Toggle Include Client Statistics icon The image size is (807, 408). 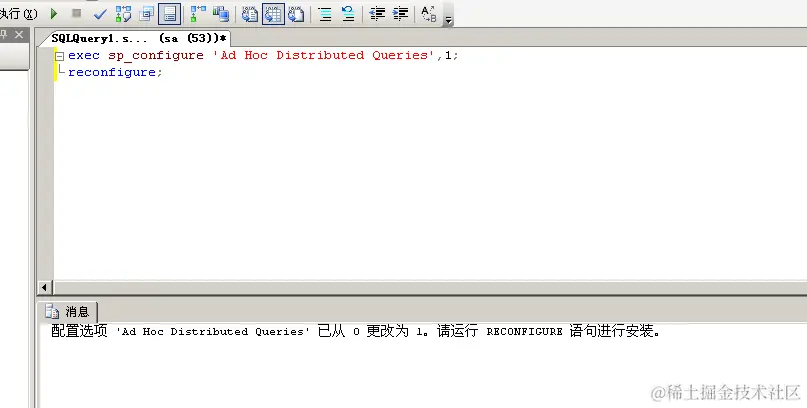point(221,14)
